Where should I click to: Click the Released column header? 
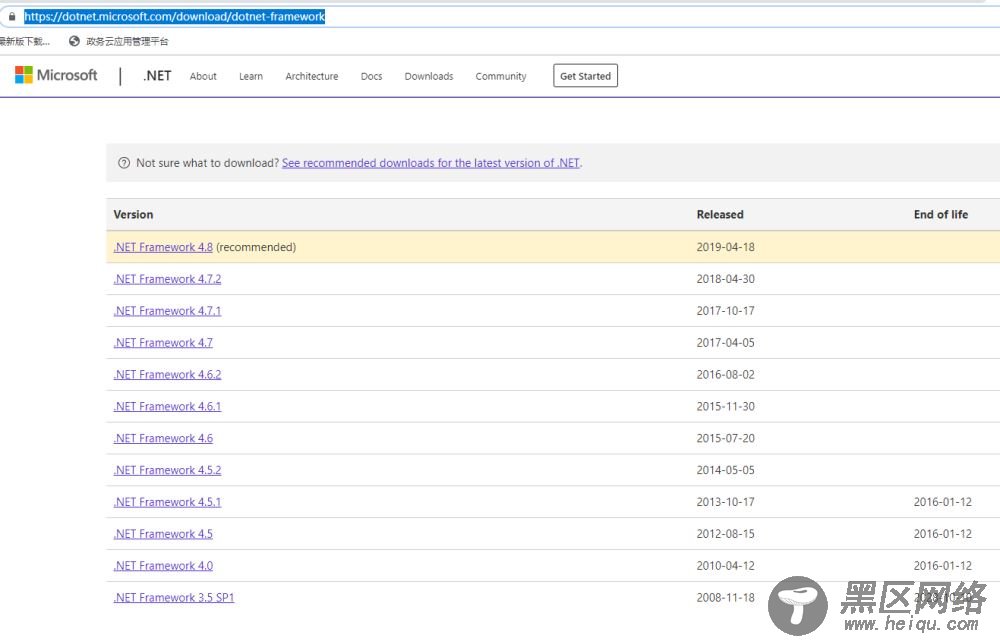(720, 214)
